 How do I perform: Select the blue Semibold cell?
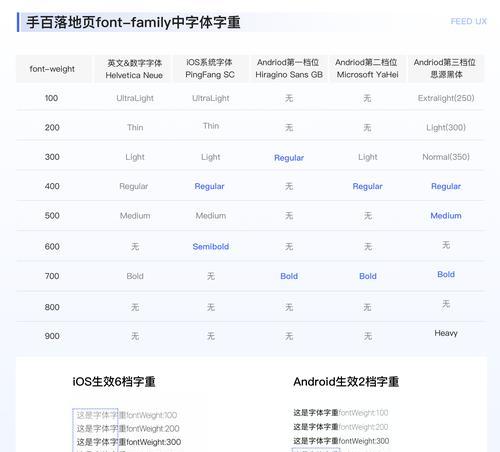coord(211,246)
